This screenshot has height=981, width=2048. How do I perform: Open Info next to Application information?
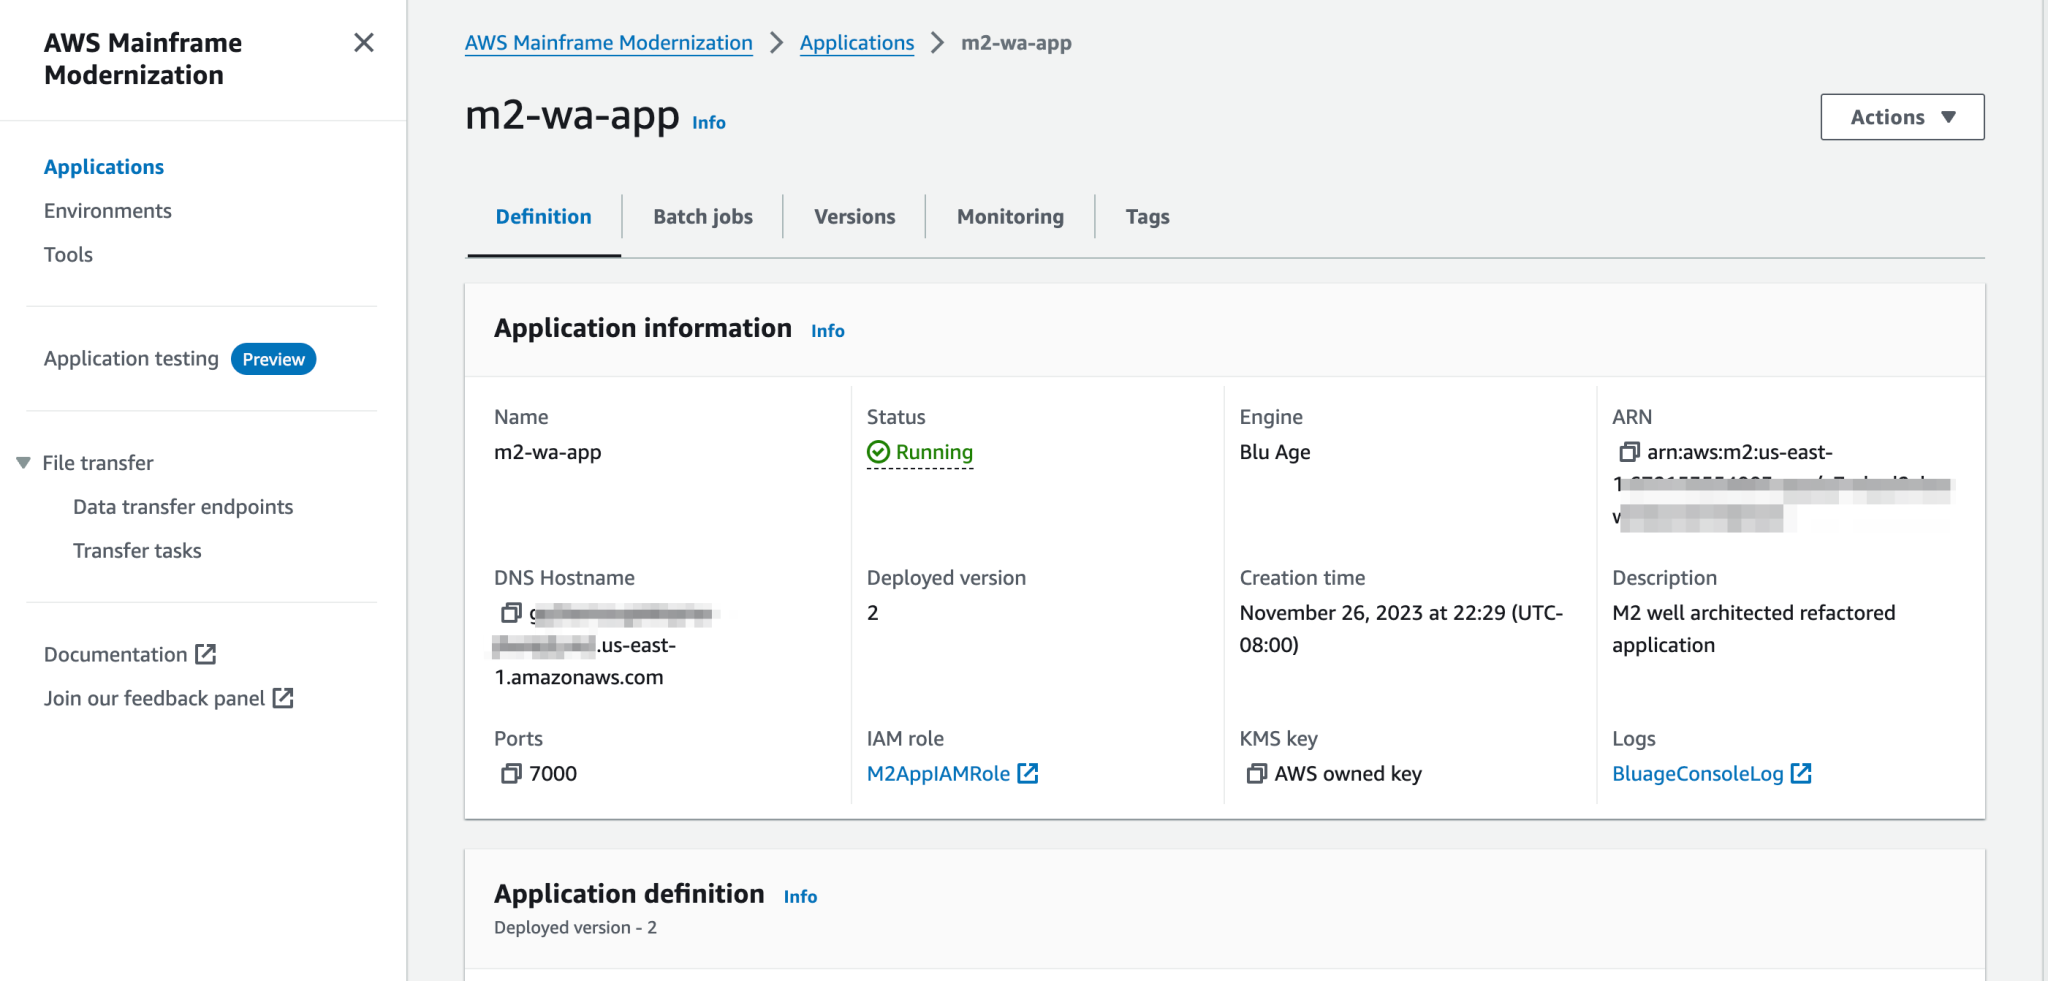tap(826, 330)
